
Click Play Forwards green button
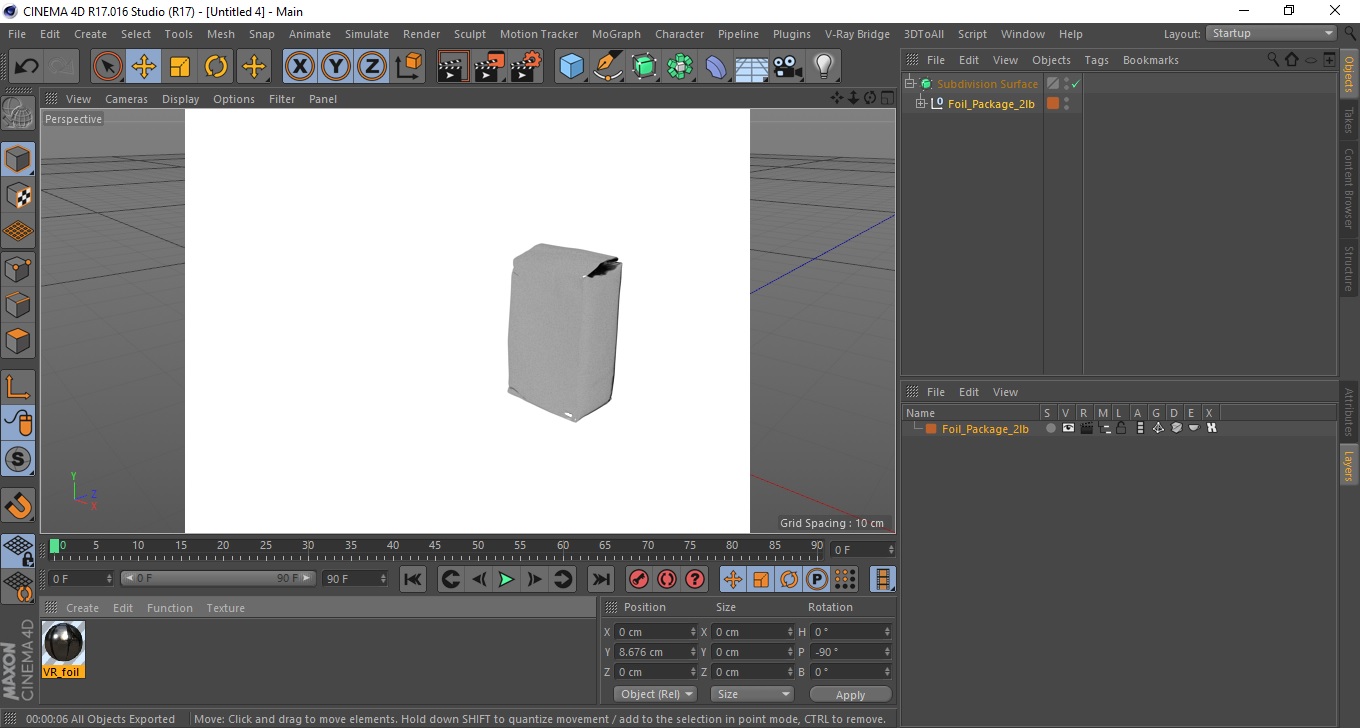pos(506,579)
